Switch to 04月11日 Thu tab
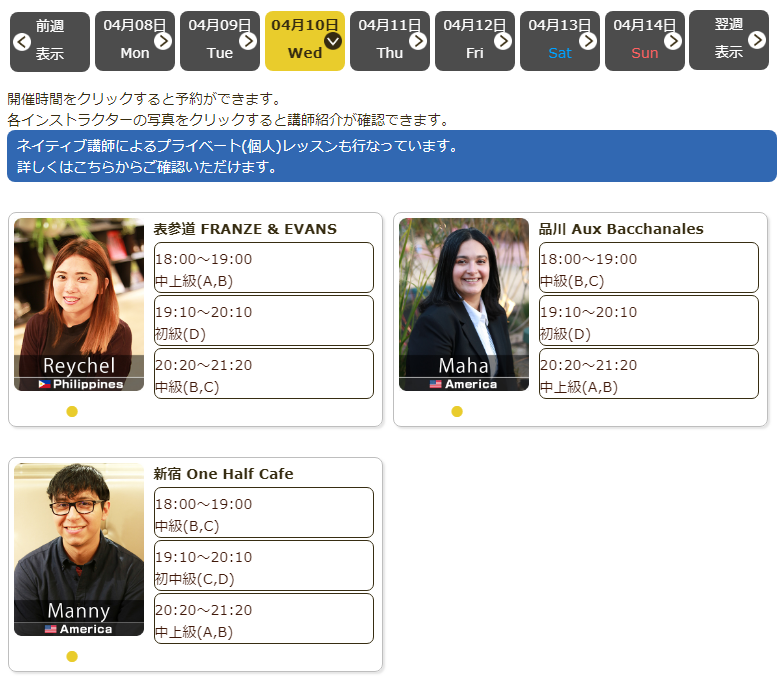The width and height of the screenshot is (783, 685). click(x=389, y=41)
